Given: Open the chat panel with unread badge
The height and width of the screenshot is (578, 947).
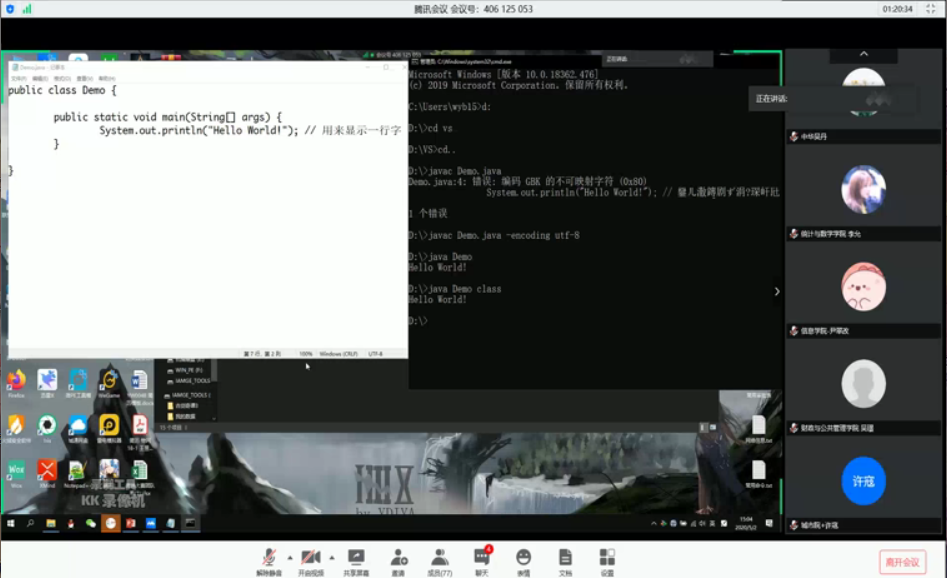Looking at the screenshot, I should [x=482, y=558].
